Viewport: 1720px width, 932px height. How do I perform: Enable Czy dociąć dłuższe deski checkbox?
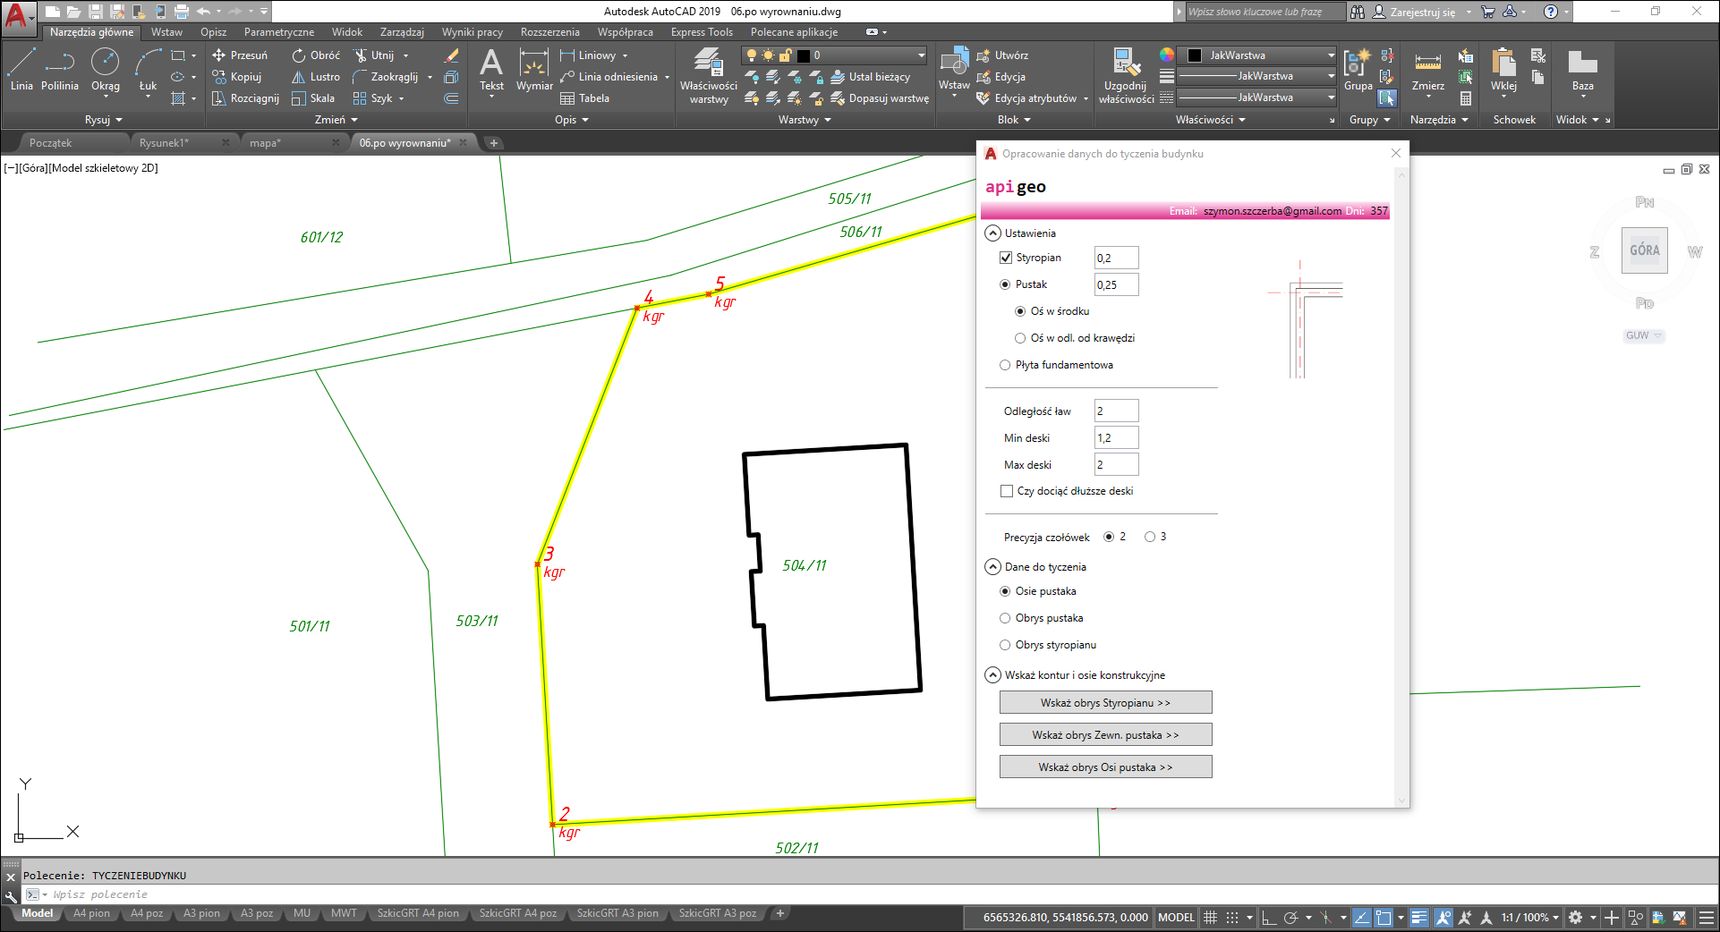(1006, 491)
